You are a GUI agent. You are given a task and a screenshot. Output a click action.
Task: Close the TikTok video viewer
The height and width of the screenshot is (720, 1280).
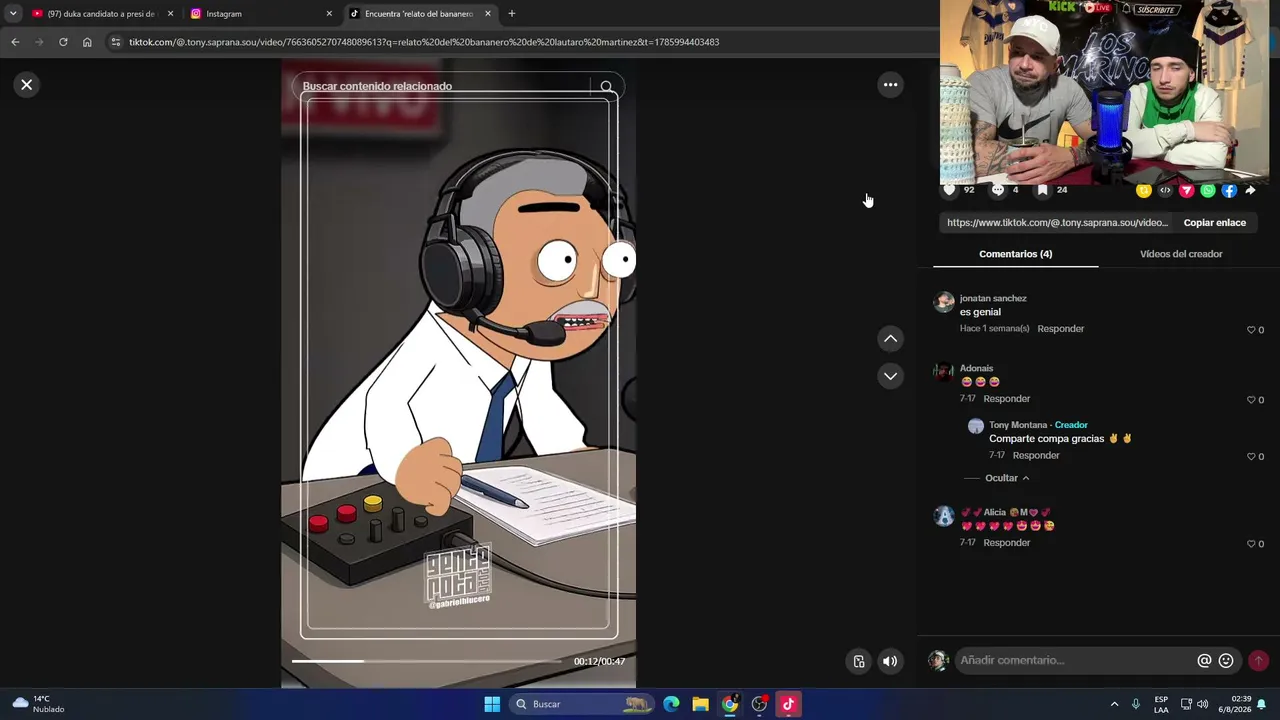pyautogui.click(x=27, y=85)
